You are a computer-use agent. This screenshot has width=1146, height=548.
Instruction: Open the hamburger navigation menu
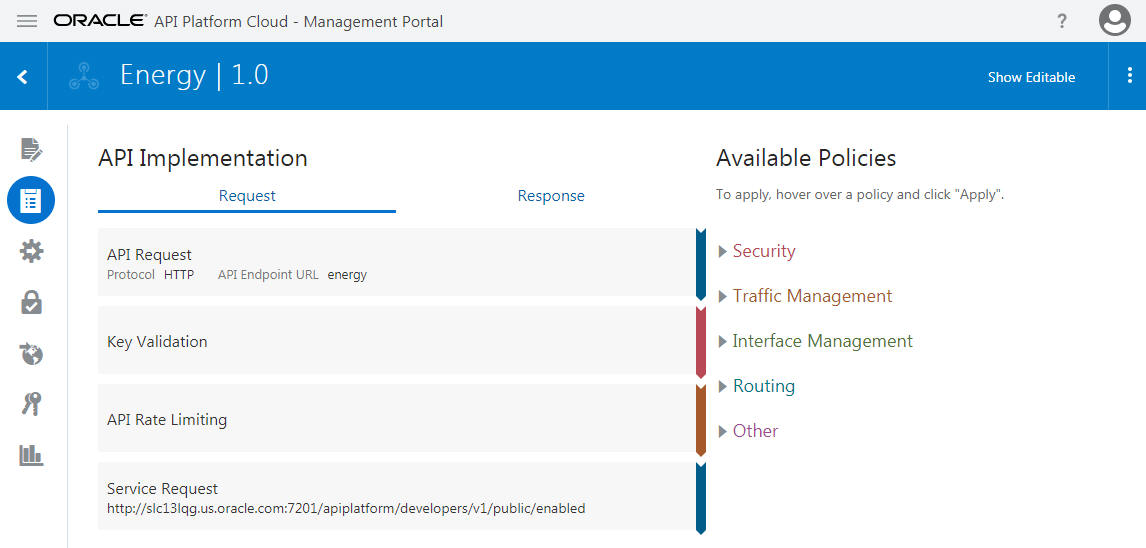tap(27, 21)
